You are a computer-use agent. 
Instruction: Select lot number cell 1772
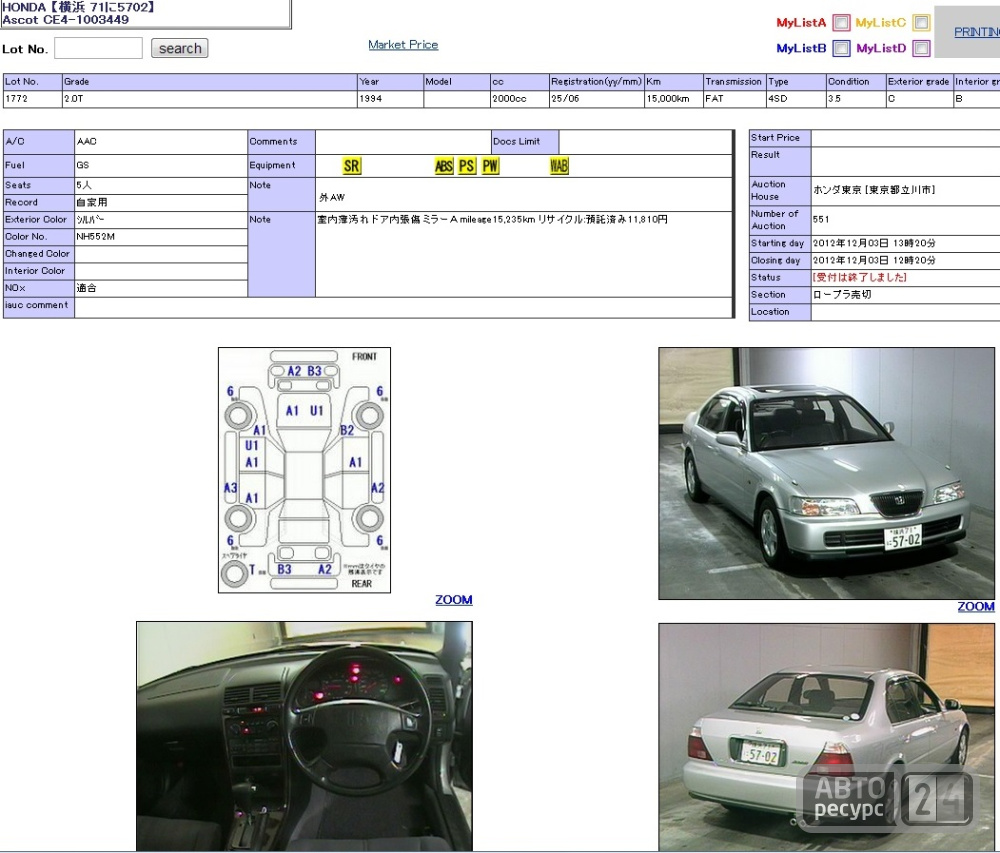[x=33, y=99]
